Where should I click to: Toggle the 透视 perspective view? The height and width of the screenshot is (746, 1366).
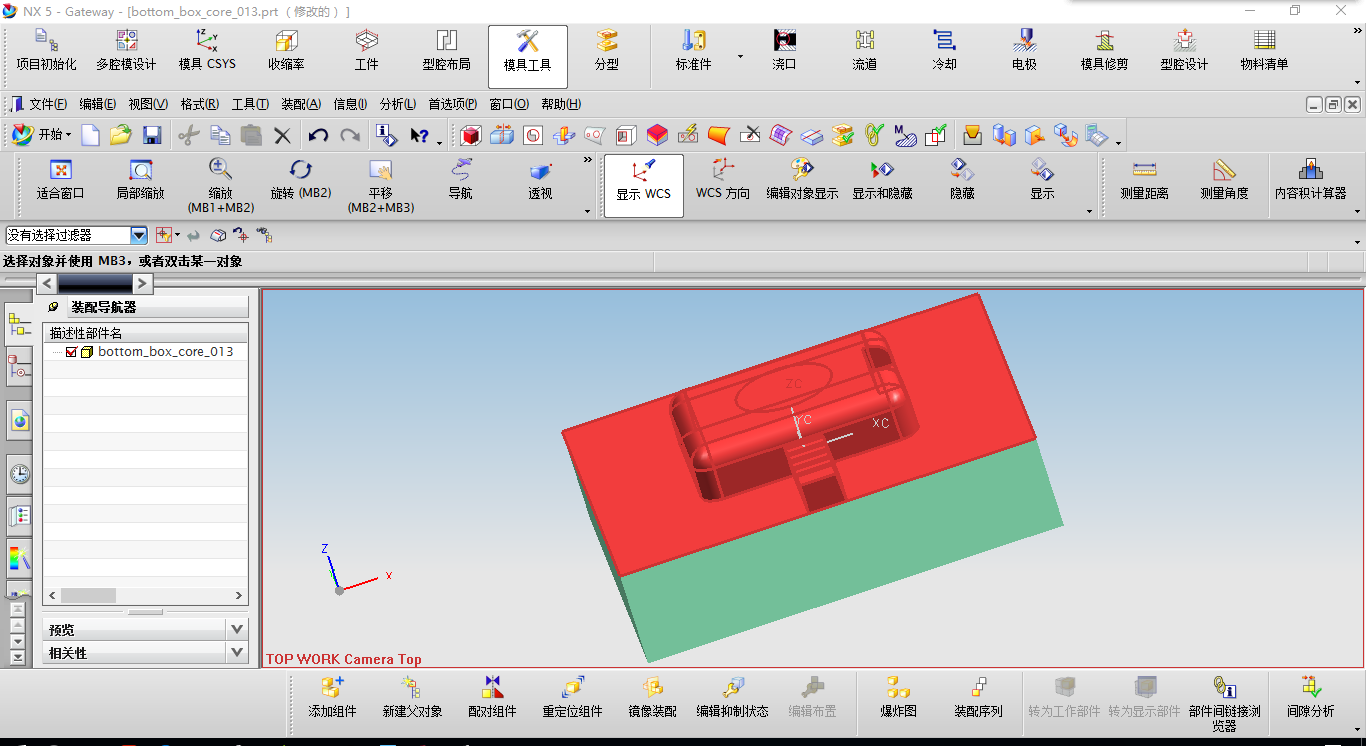(x=540, y=171)
